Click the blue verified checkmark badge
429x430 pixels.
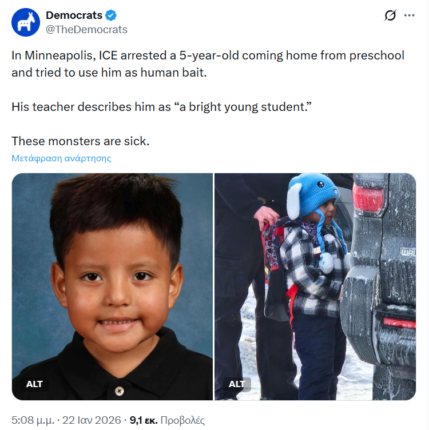point(111,15)
